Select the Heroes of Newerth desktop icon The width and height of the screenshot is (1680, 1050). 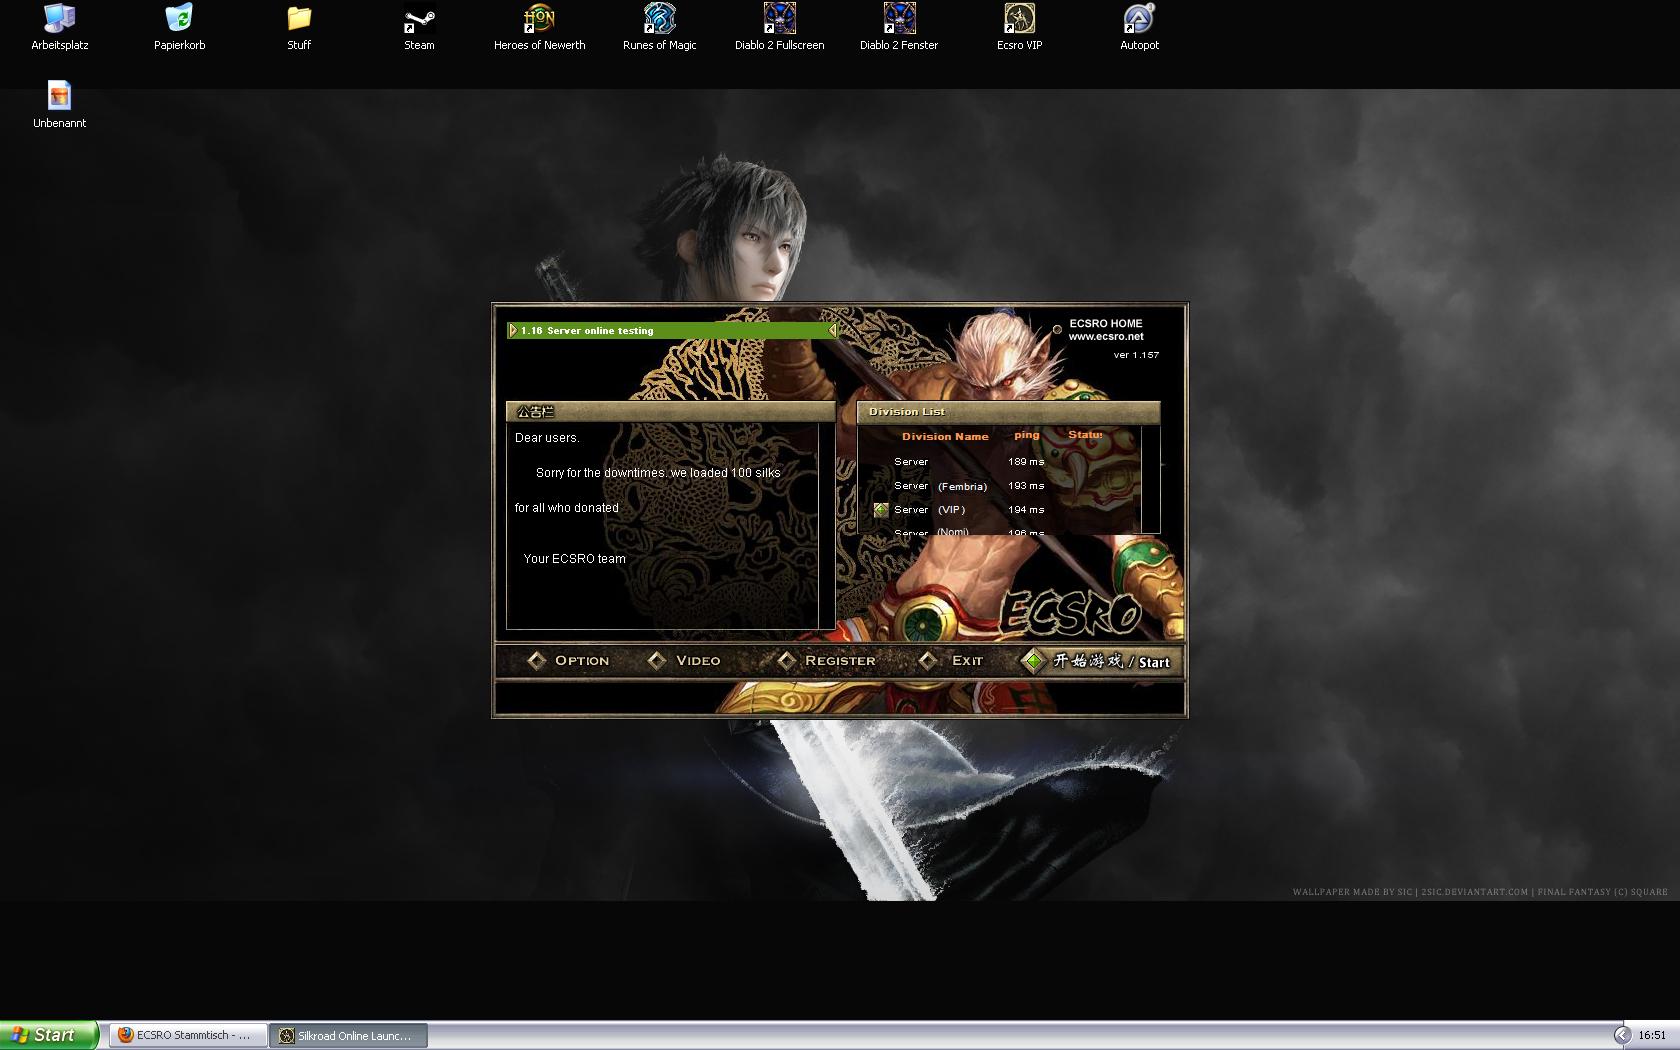coord(539,19)
